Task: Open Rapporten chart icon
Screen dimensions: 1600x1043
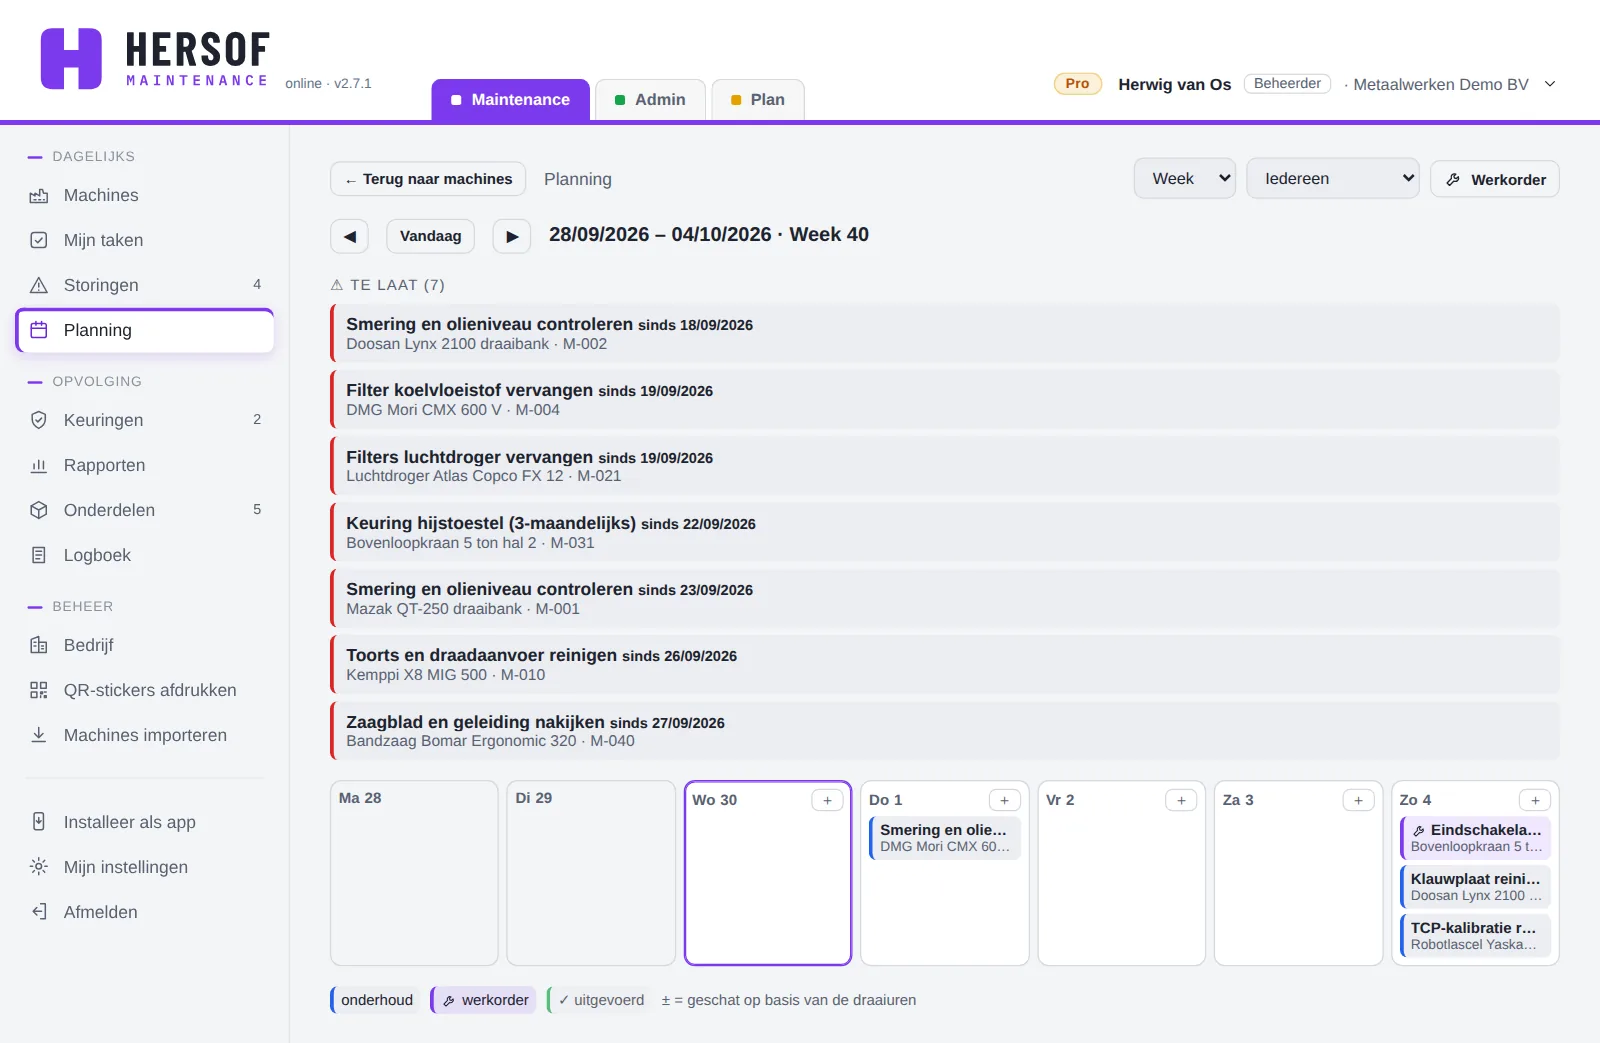Action: tap(39, 465)
